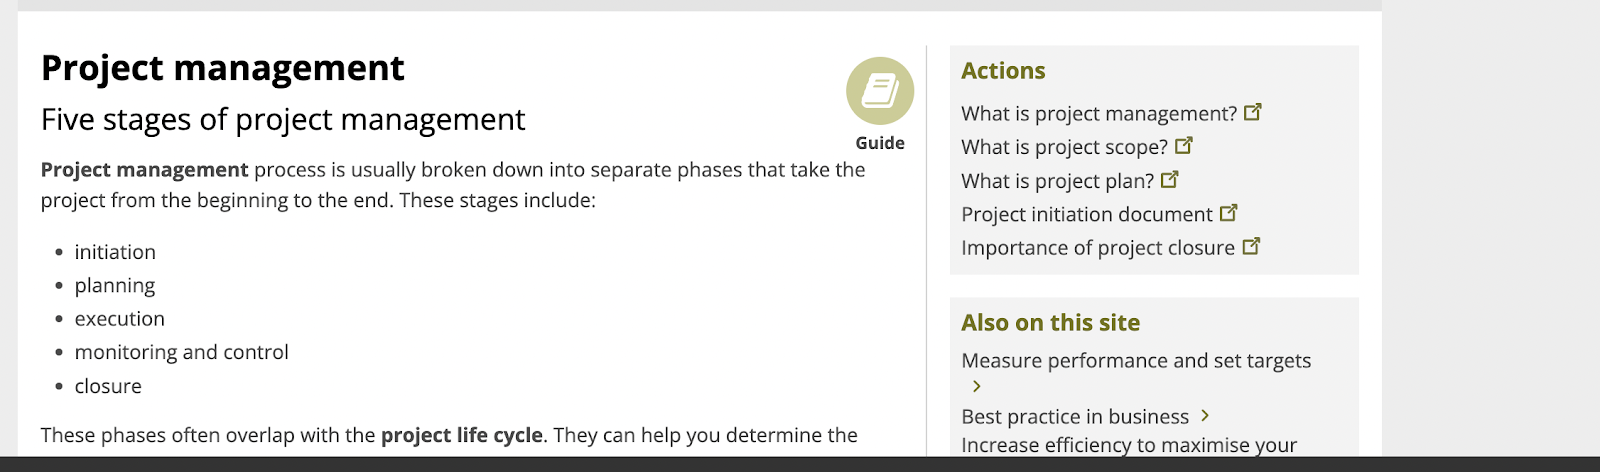Go to 'Measure performance and set targets'
1600x472 pixels.
1135,361
